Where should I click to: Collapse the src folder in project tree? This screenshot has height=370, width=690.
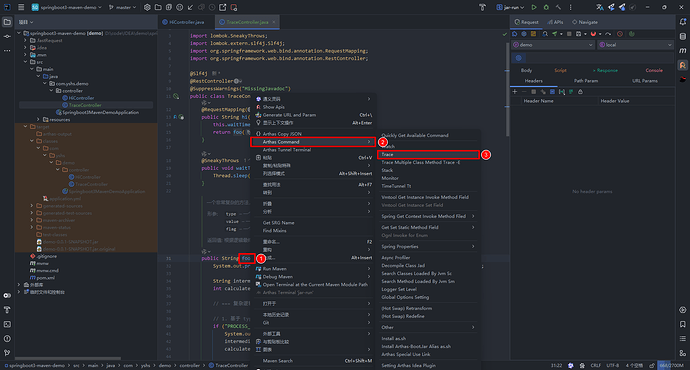26,62
